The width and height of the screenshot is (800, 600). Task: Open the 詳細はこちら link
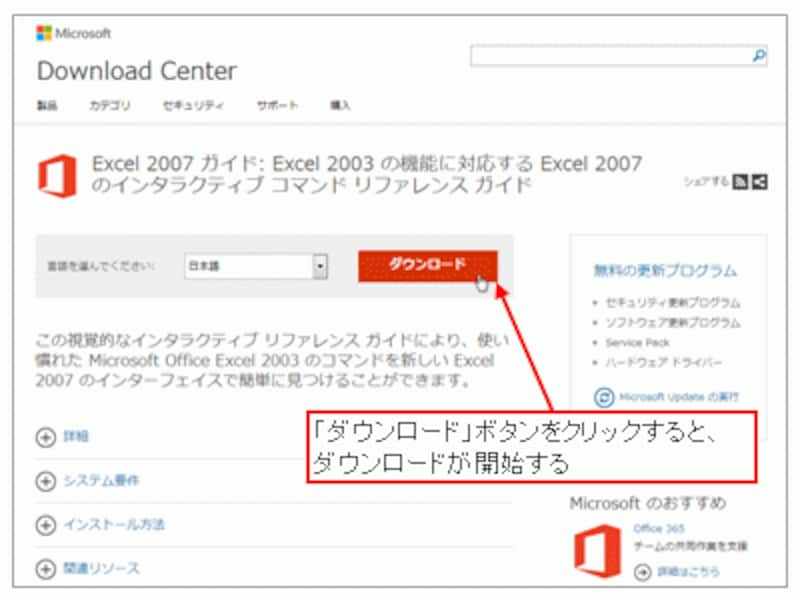(x=688, y=571)
